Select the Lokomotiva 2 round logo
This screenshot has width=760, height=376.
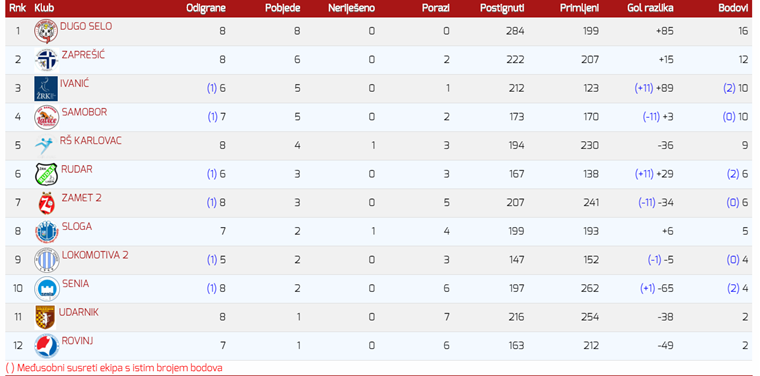(x=47, y=260)
